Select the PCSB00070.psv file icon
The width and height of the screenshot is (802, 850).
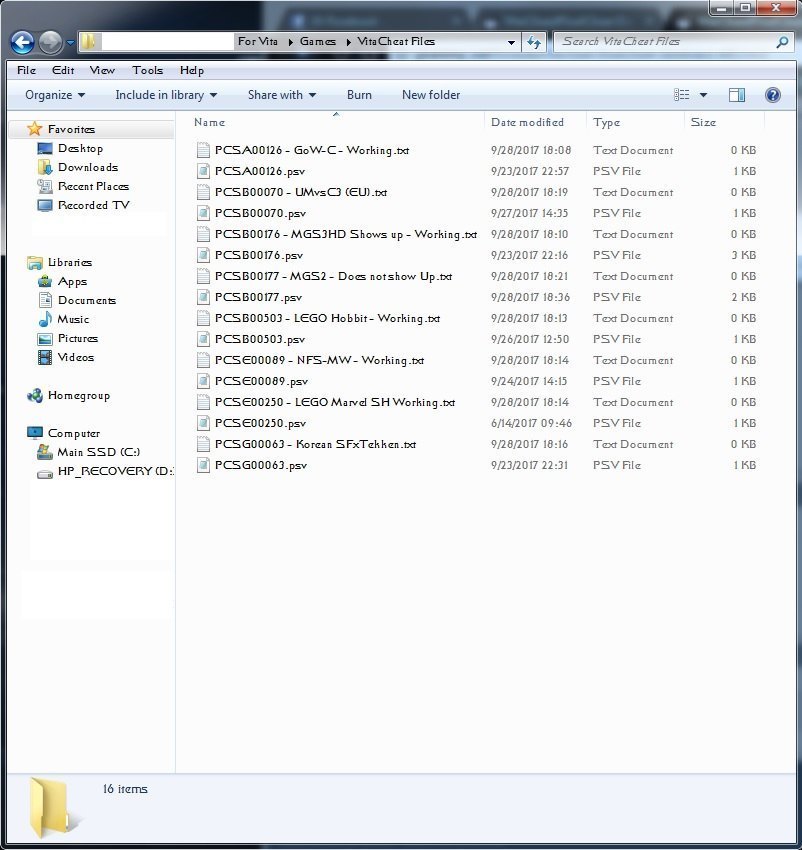203,213
